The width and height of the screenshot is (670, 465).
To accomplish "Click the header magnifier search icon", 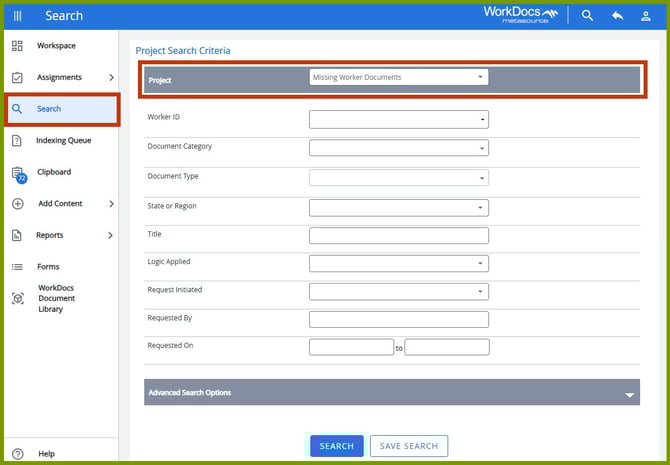I will (x=588, y=16).
